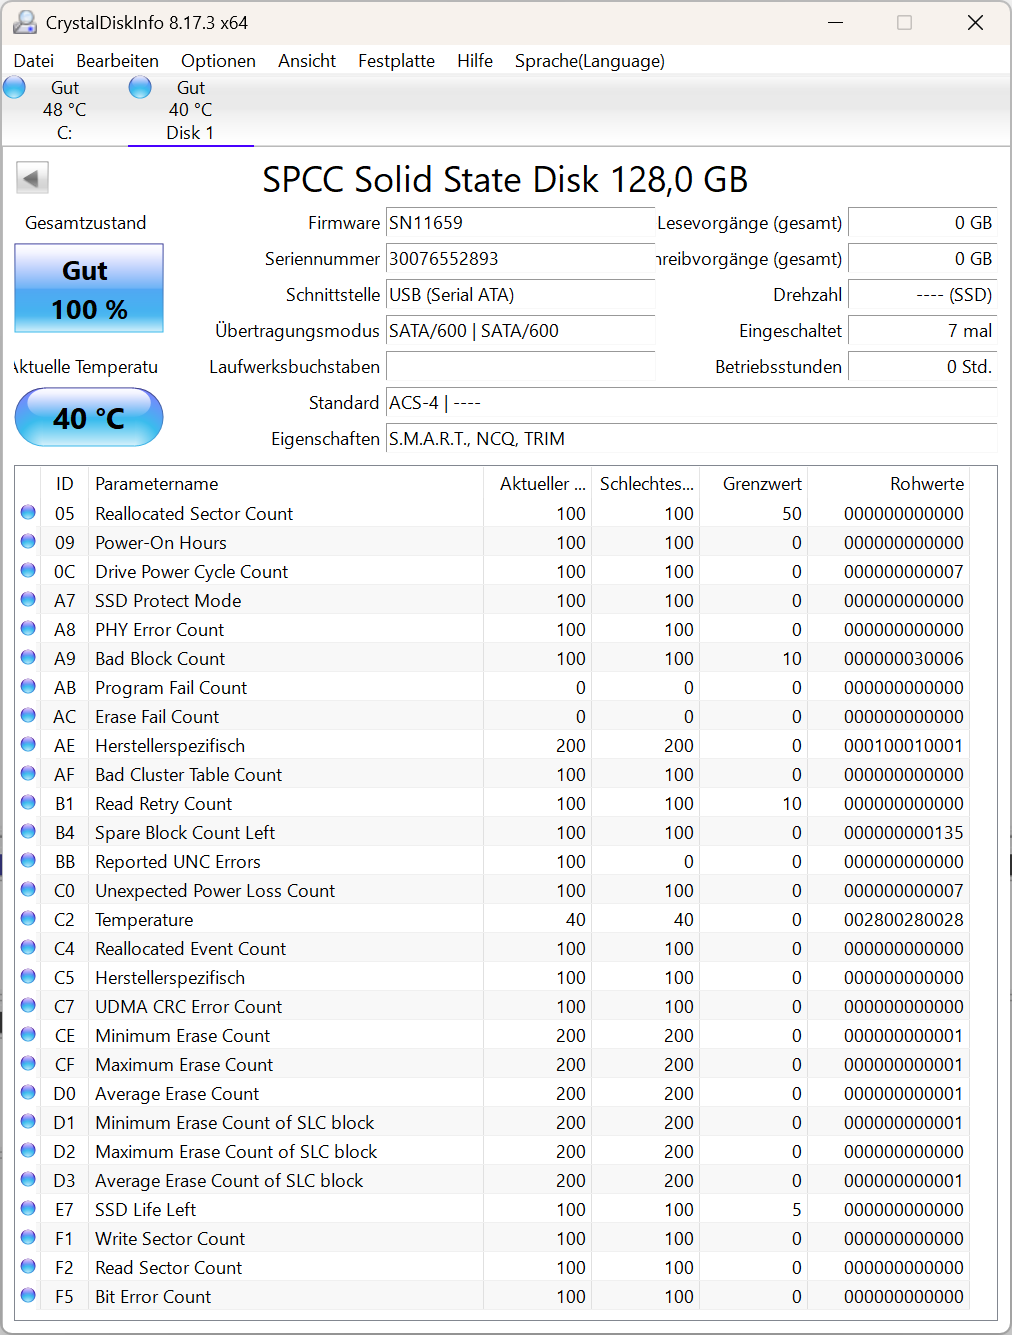Open the Festplatte menu

point(396,61)
